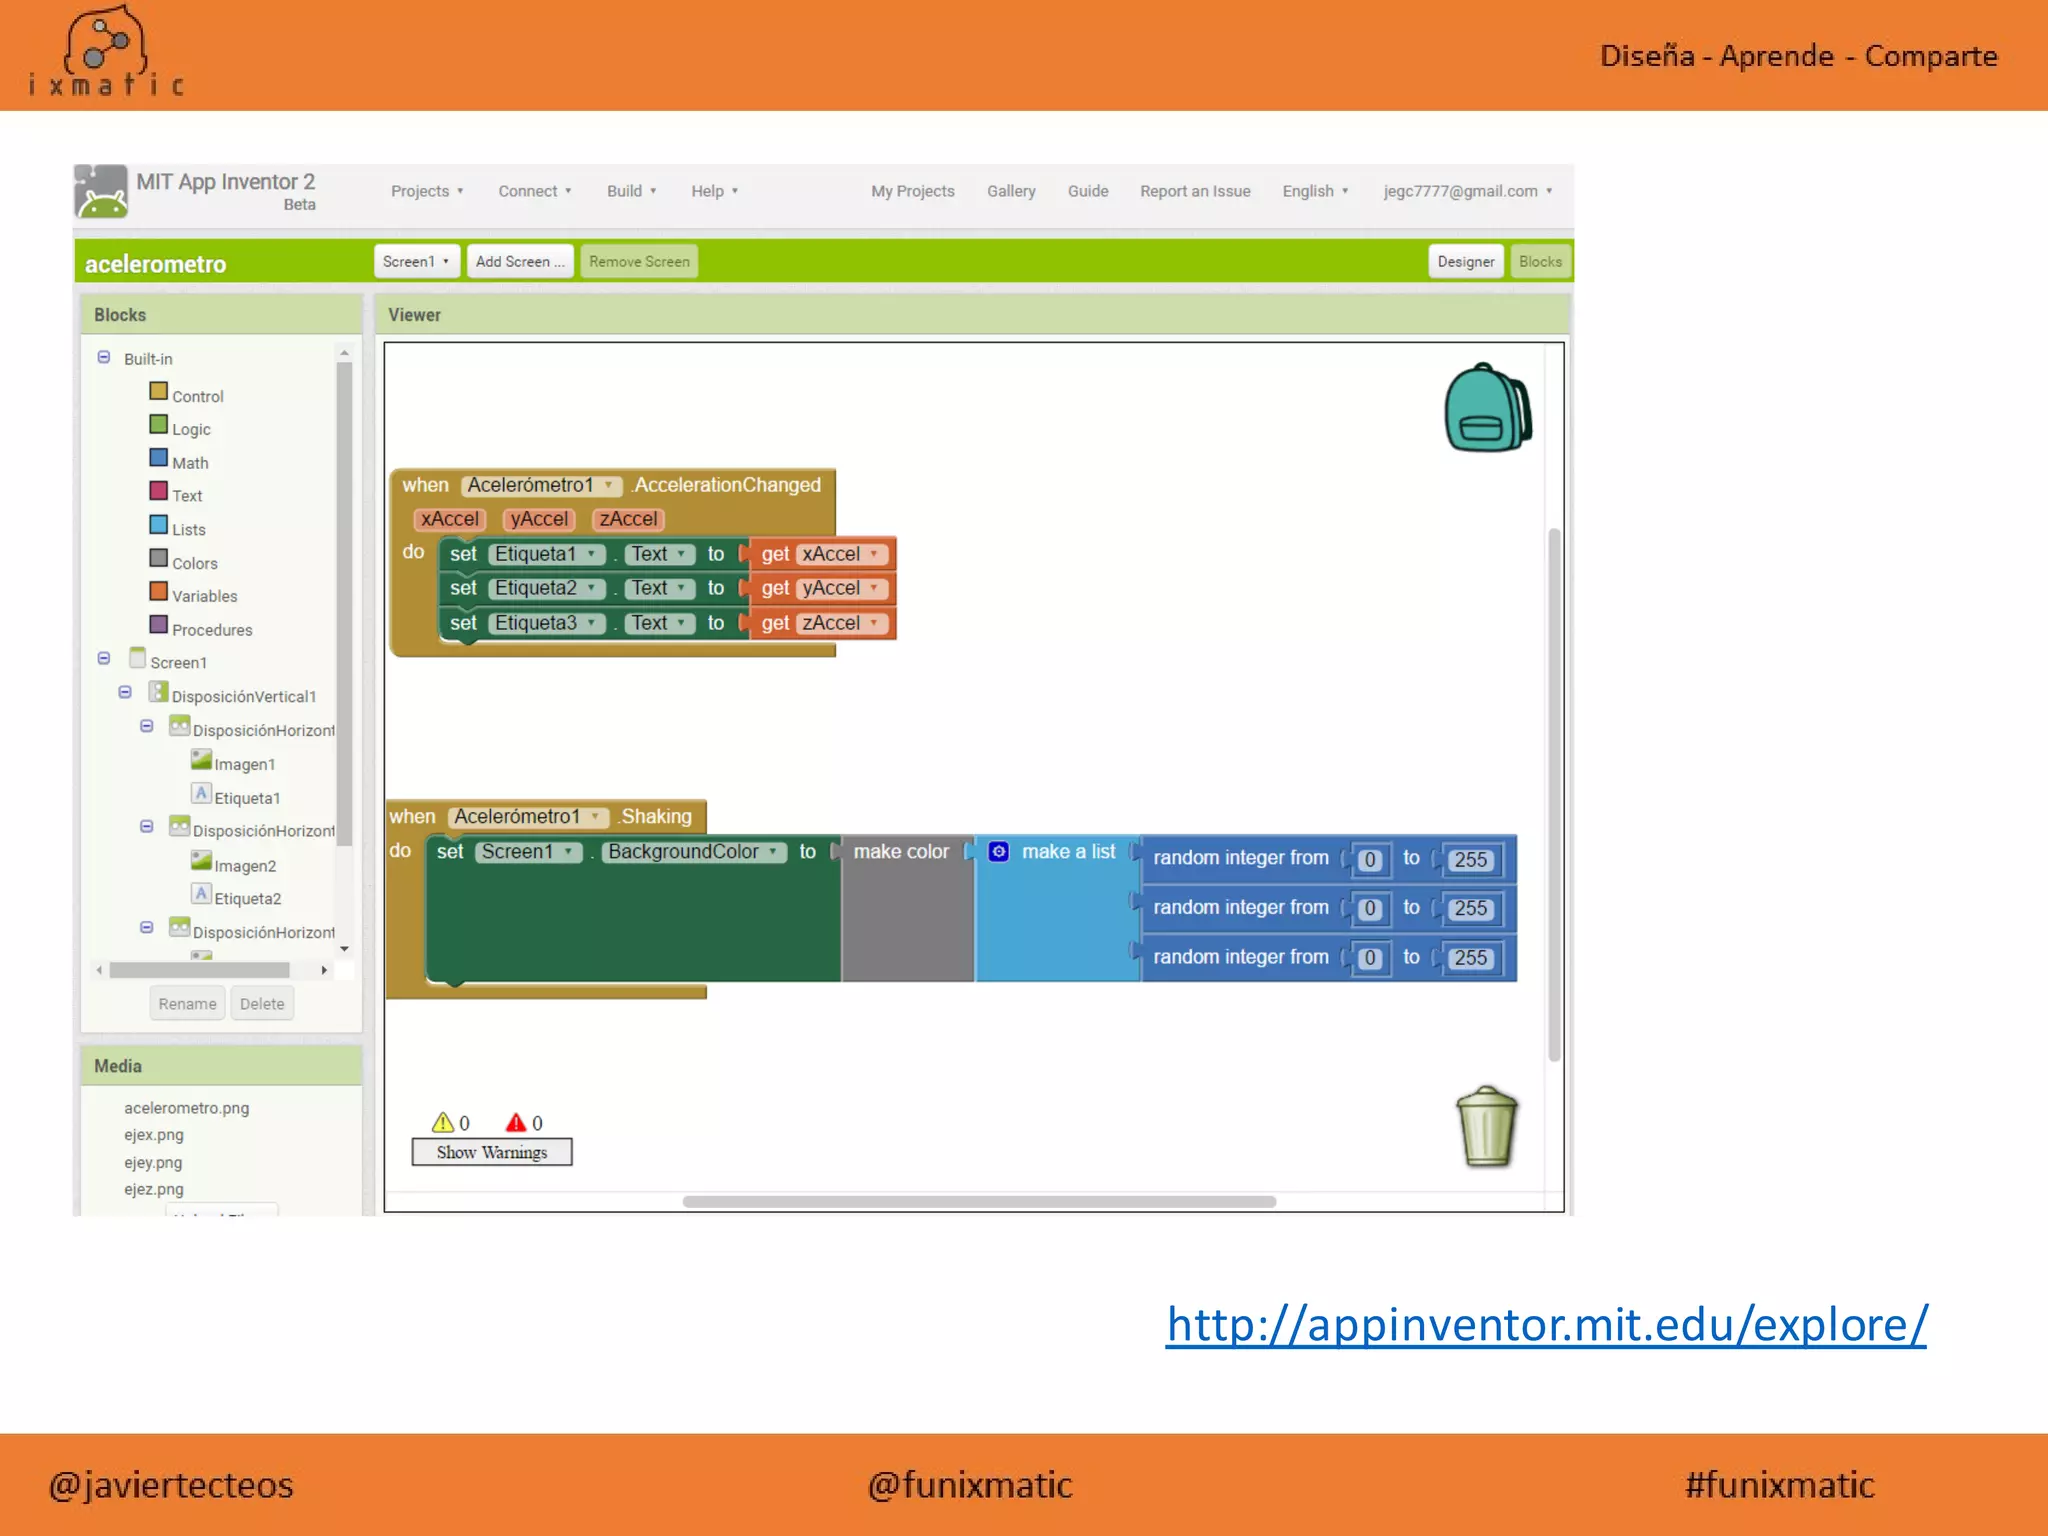Click Report an Issue link
This screenshot has height=1536, width=2048.
[x=1195, y=191]
